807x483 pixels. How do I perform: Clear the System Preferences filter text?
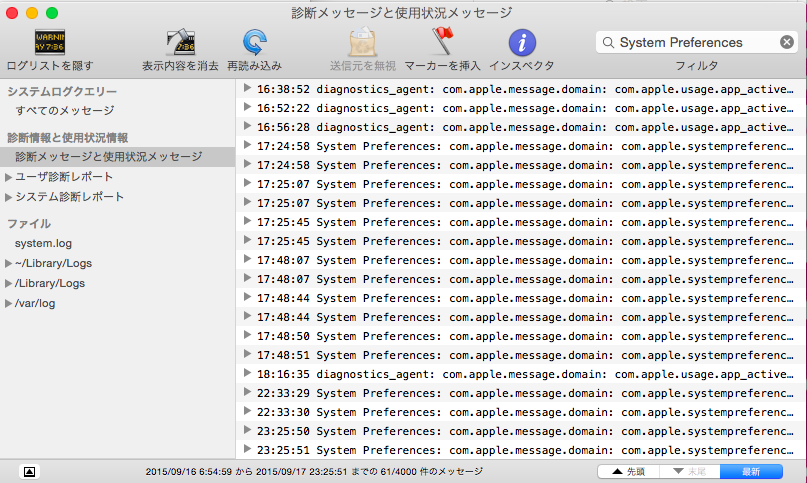coord(786,42)
